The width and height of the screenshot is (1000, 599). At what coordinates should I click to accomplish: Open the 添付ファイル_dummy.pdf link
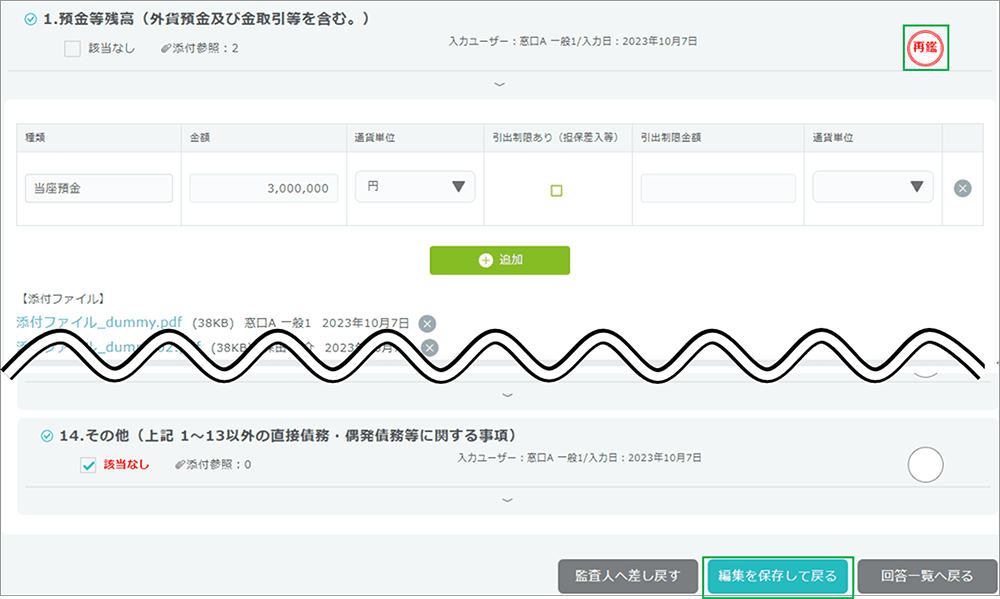[100, 323]
